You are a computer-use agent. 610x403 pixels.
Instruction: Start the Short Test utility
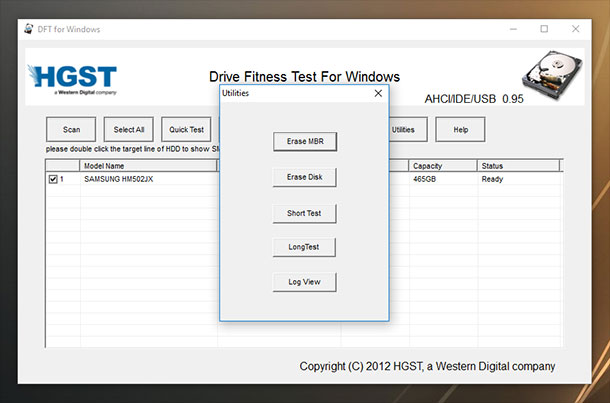304,214
